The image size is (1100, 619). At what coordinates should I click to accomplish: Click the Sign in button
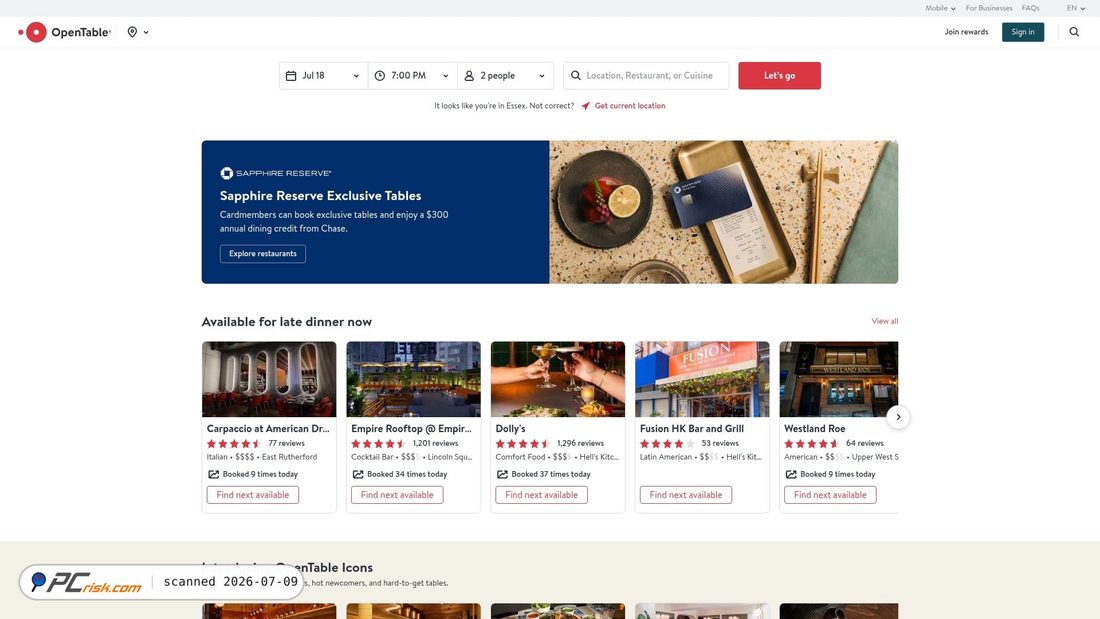coord(1023,32)
